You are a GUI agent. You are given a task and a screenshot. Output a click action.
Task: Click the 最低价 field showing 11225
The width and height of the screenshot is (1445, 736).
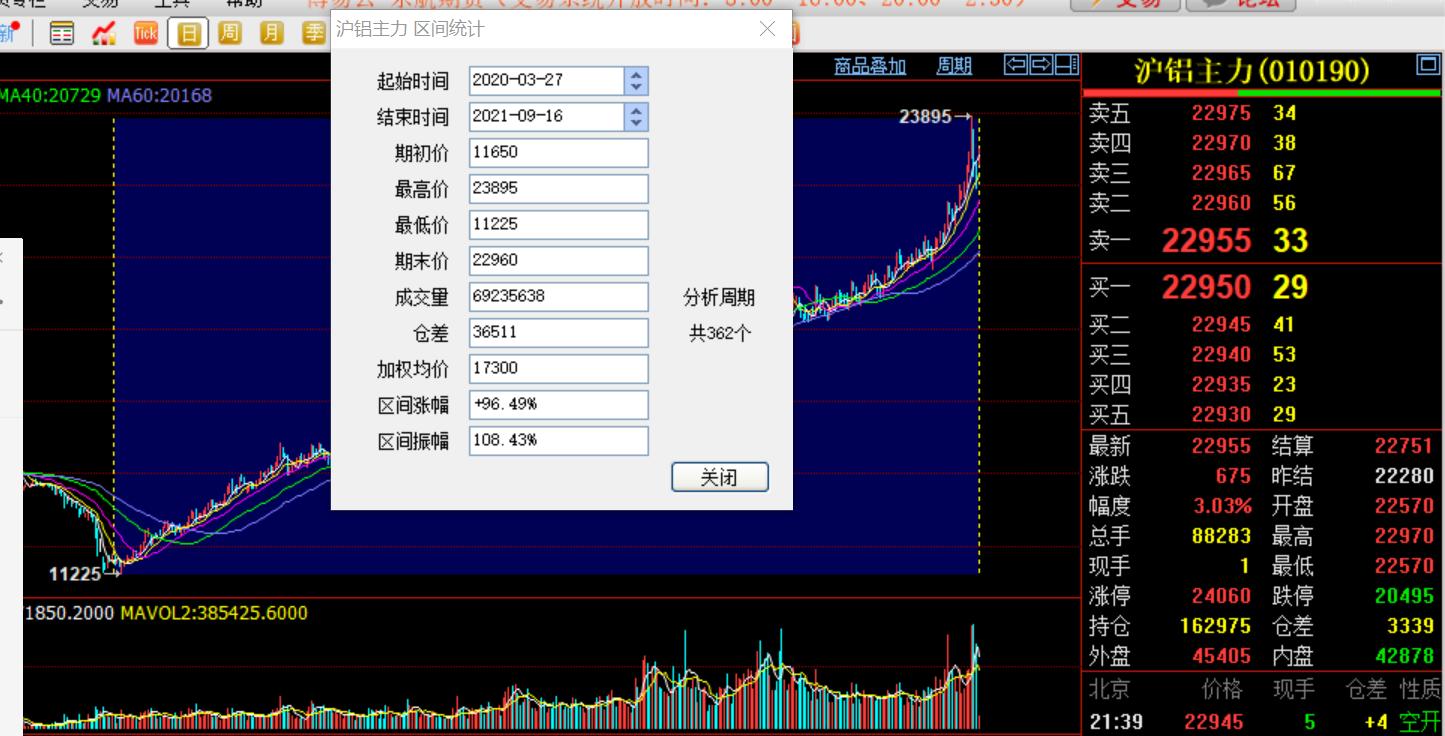coord(558,225)
